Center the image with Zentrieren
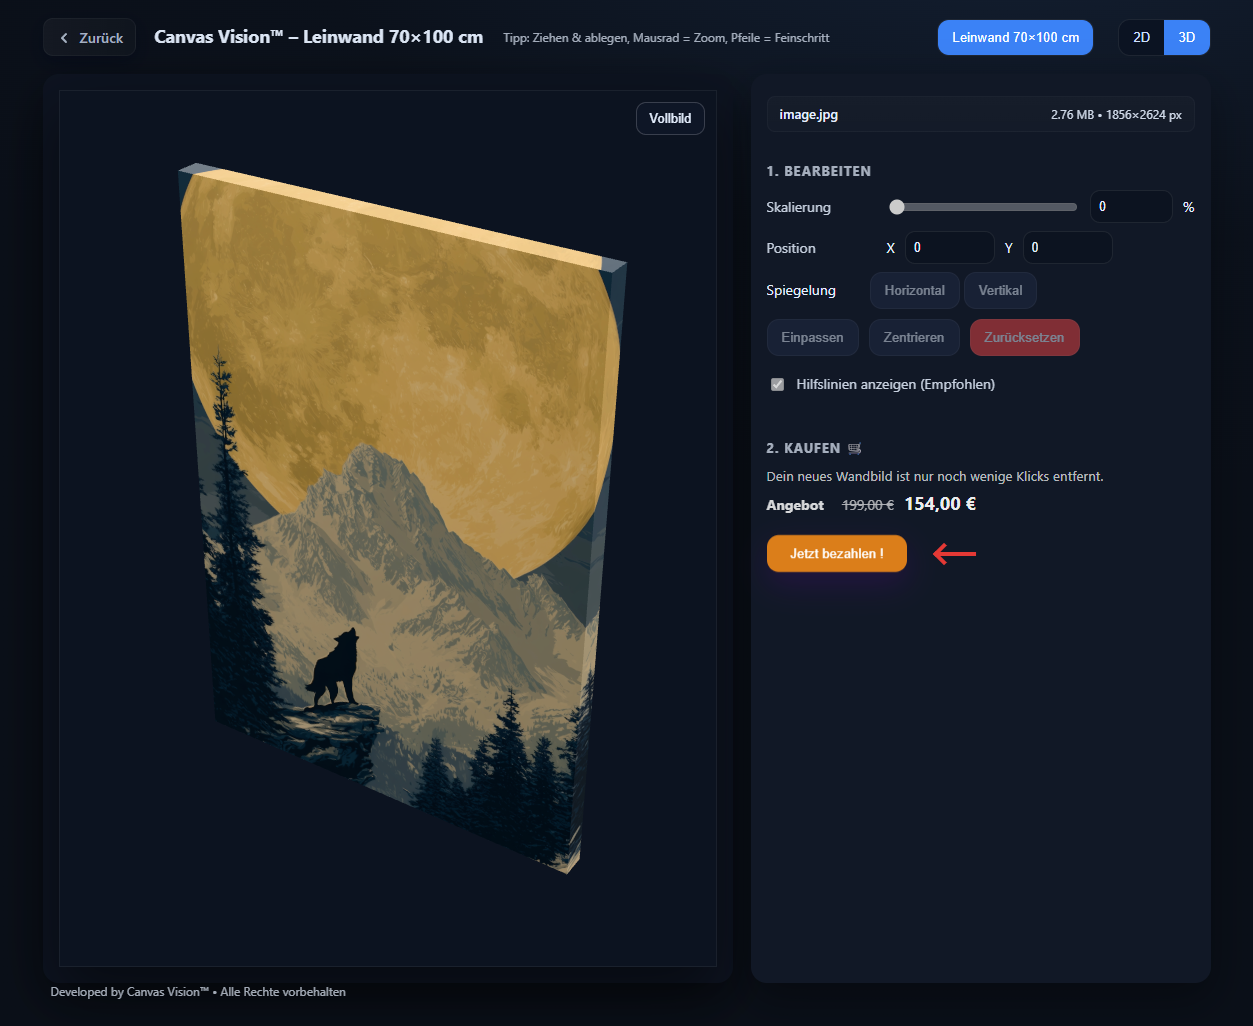Viewport: 1253px width, 1026px height. (x=913, y=338)
